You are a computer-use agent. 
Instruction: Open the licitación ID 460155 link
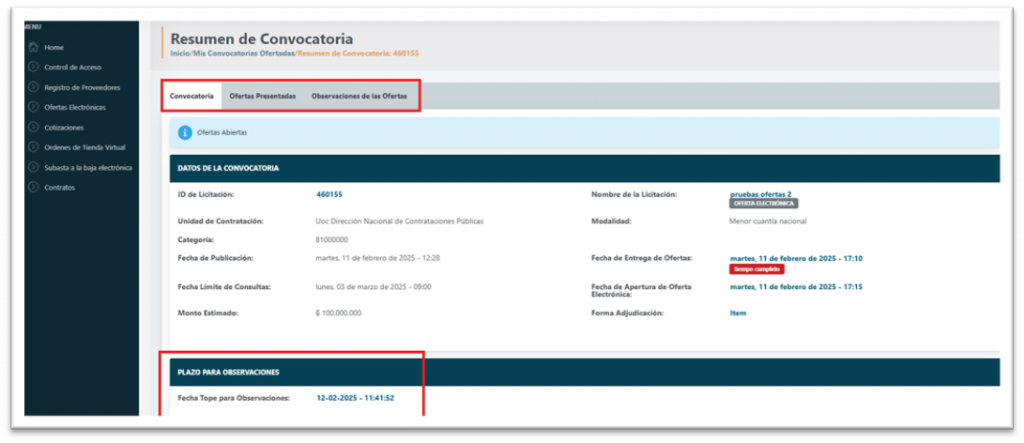pyautogui.click(x=329, y=194)
